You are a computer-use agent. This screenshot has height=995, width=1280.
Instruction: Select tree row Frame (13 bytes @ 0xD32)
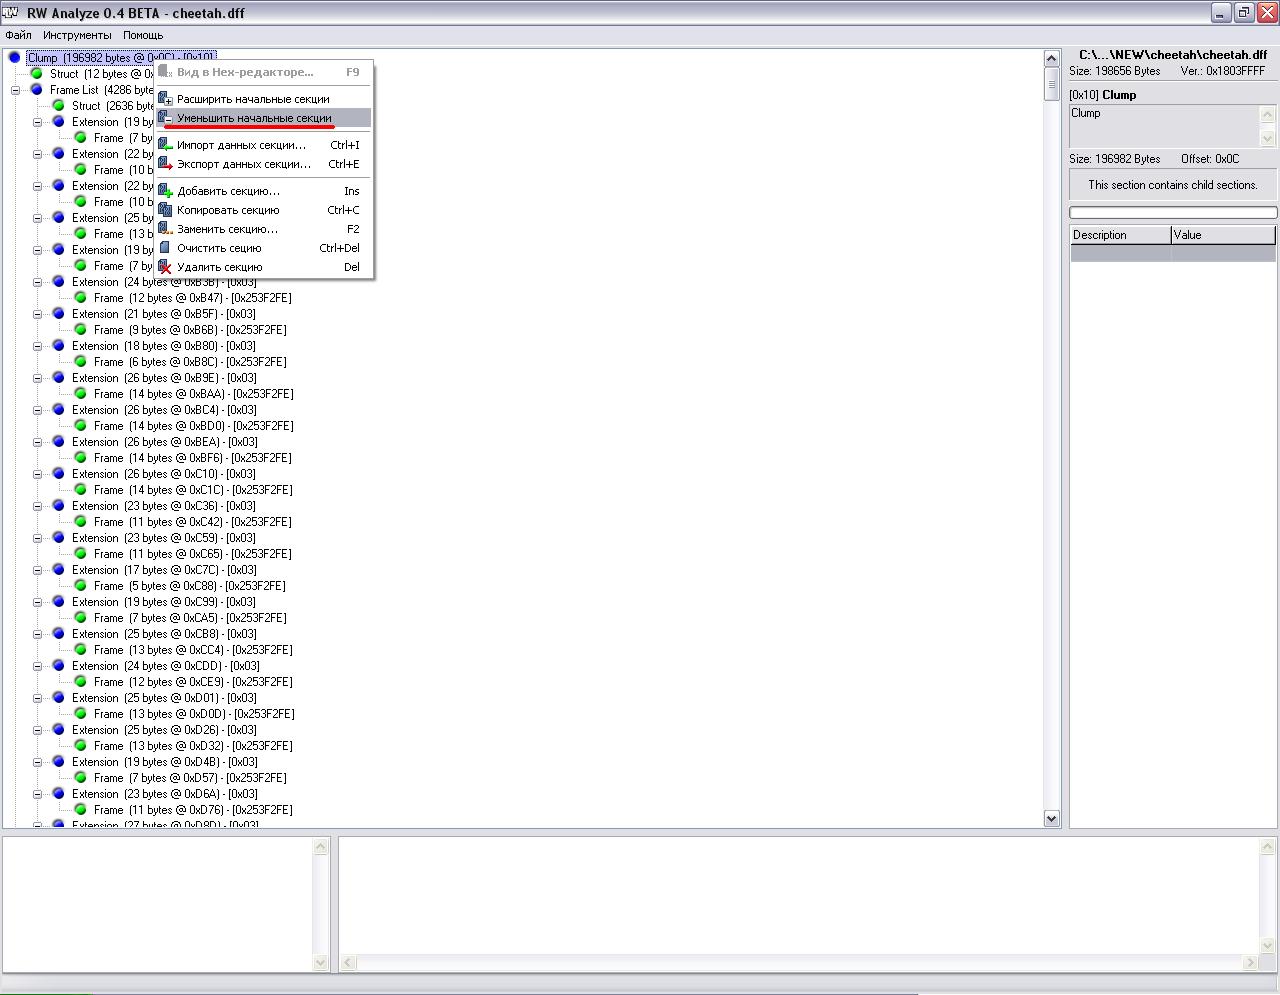click(194, 746)
